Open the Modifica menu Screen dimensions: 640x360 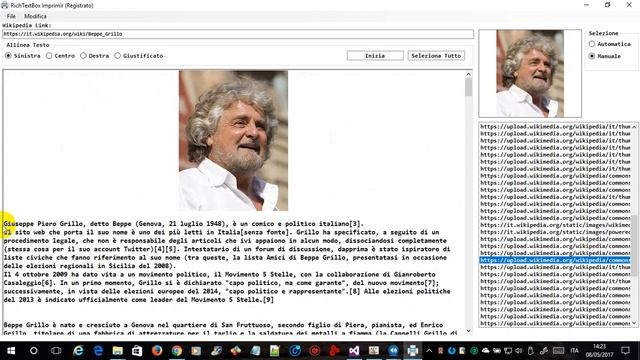click(35, 16)
